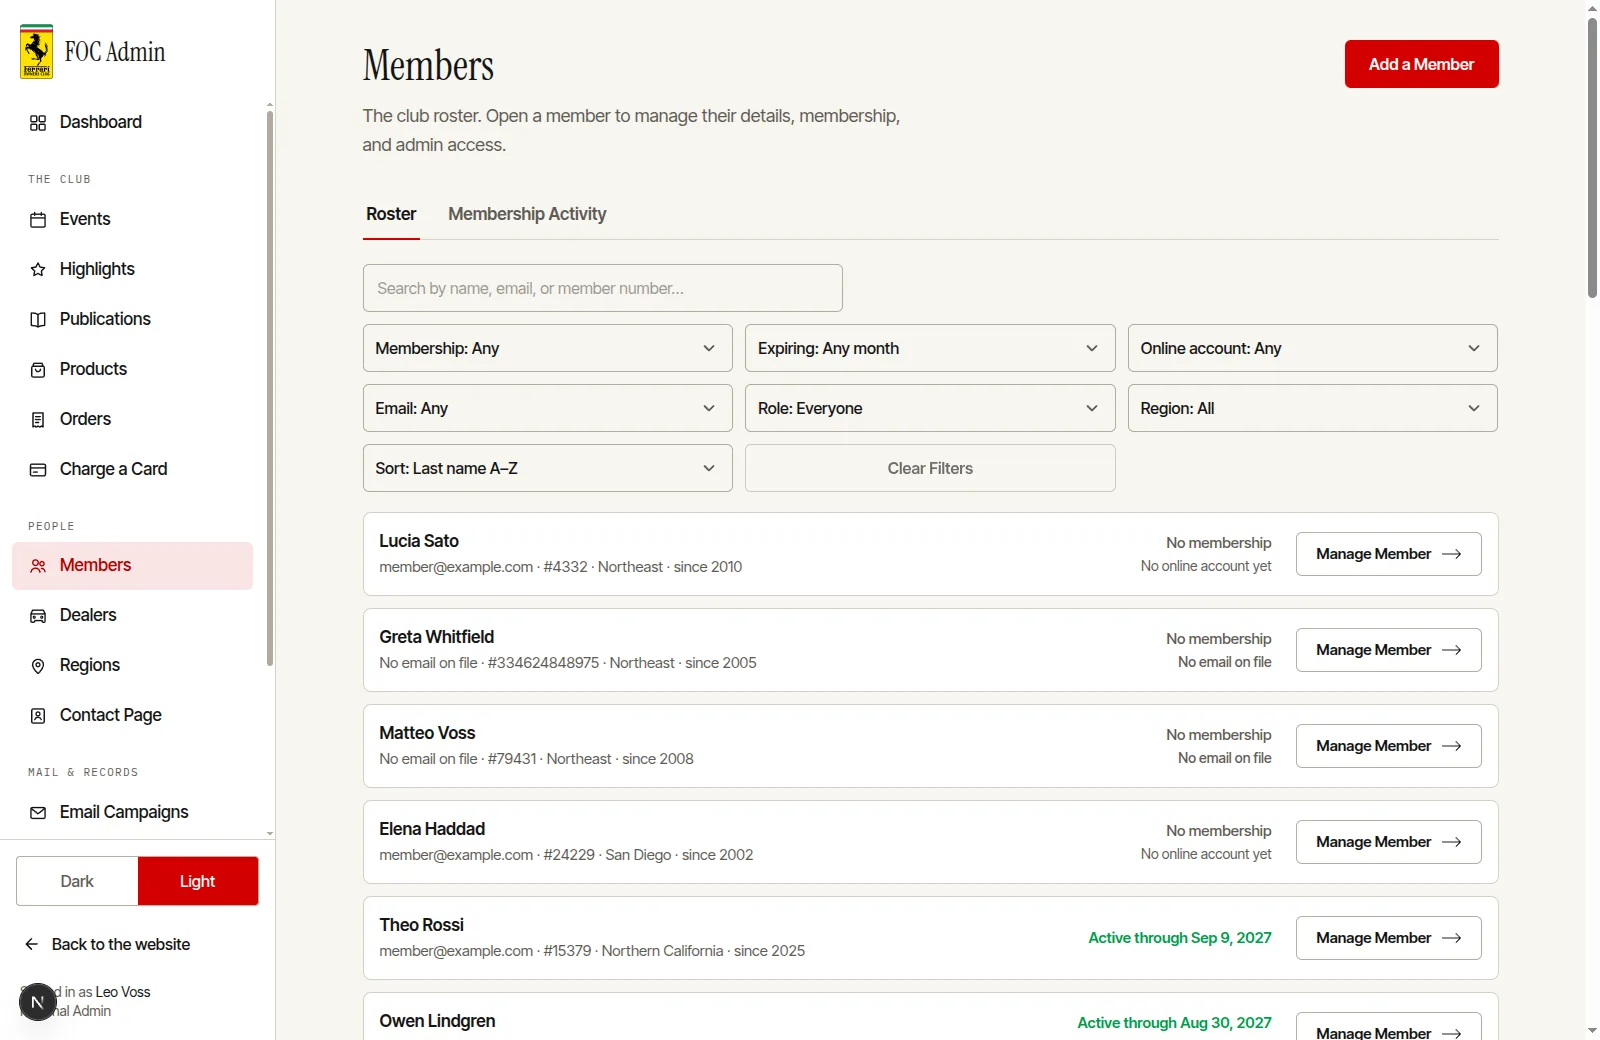Screen dimensions: 1600x1040
Task: Switch to Dark theme
Action: (x=77, y=881)
